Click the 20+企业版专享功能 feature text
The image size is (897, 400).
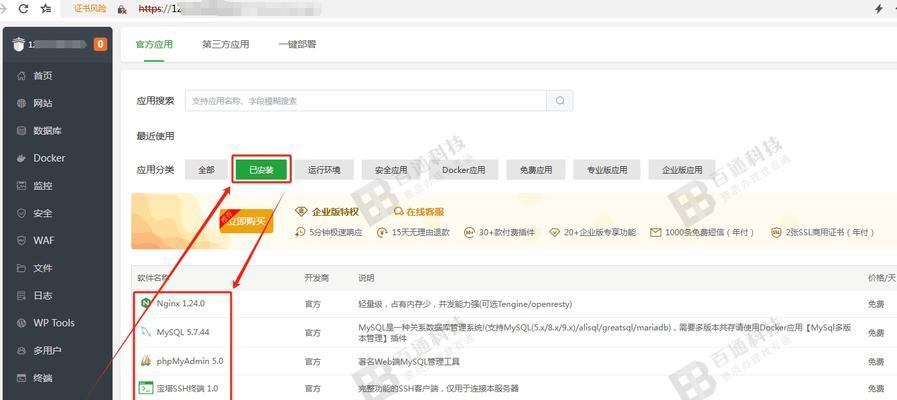(600, 232)
